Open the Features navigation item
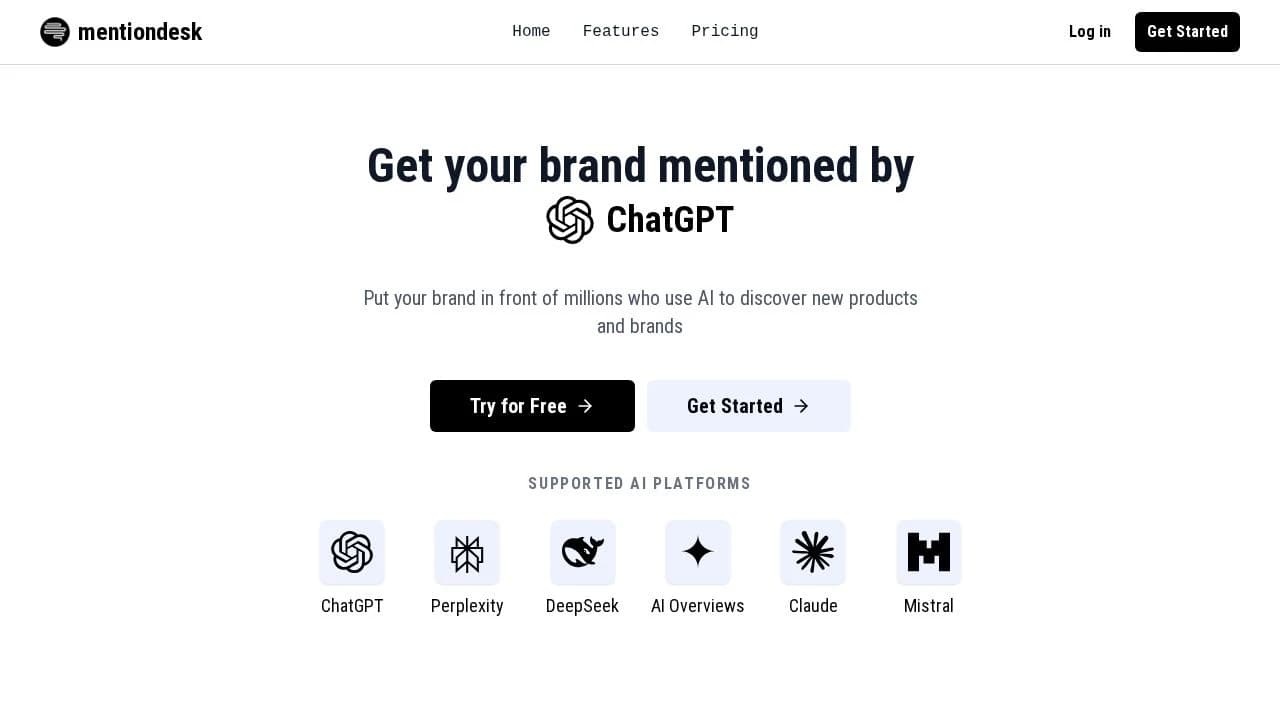The image size is (1280, 720). click(620, 31)
